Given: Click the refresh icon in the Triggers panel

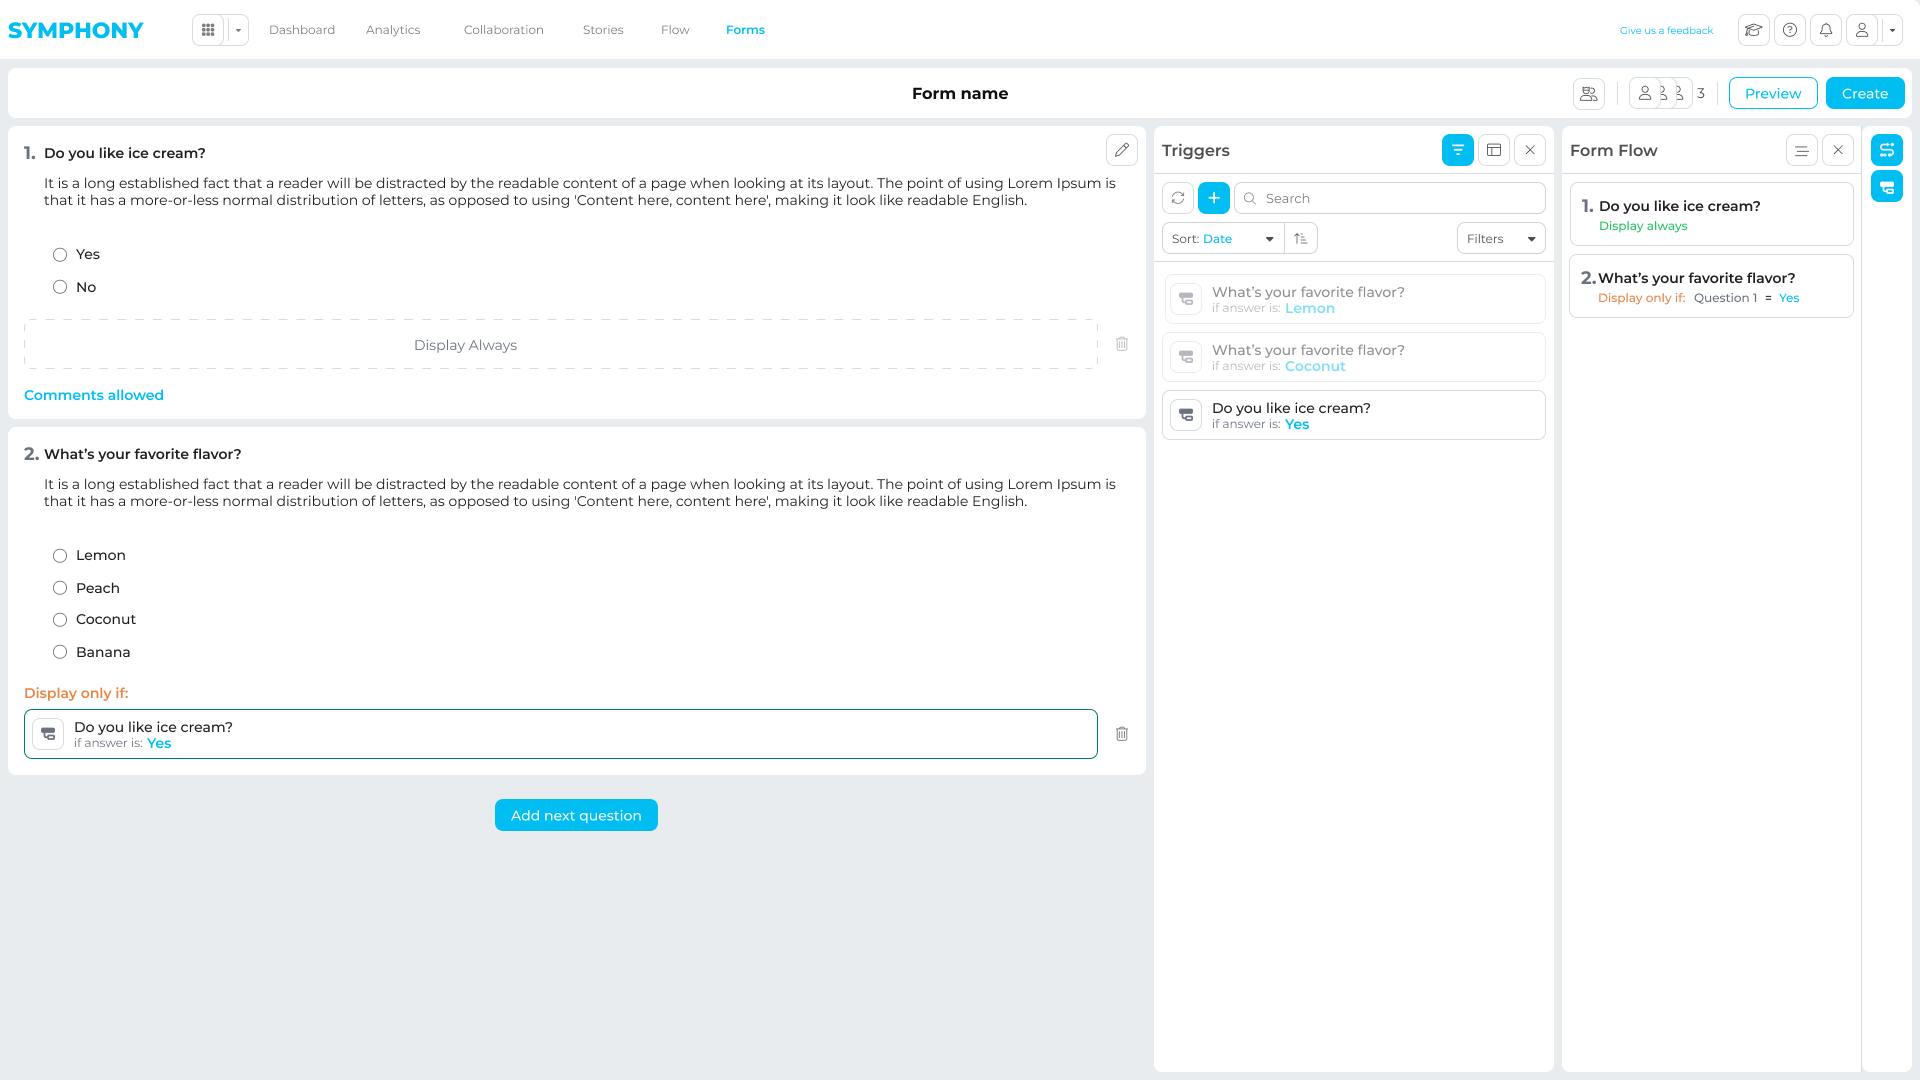Looking at the screenshot, I should point(1178,198).
